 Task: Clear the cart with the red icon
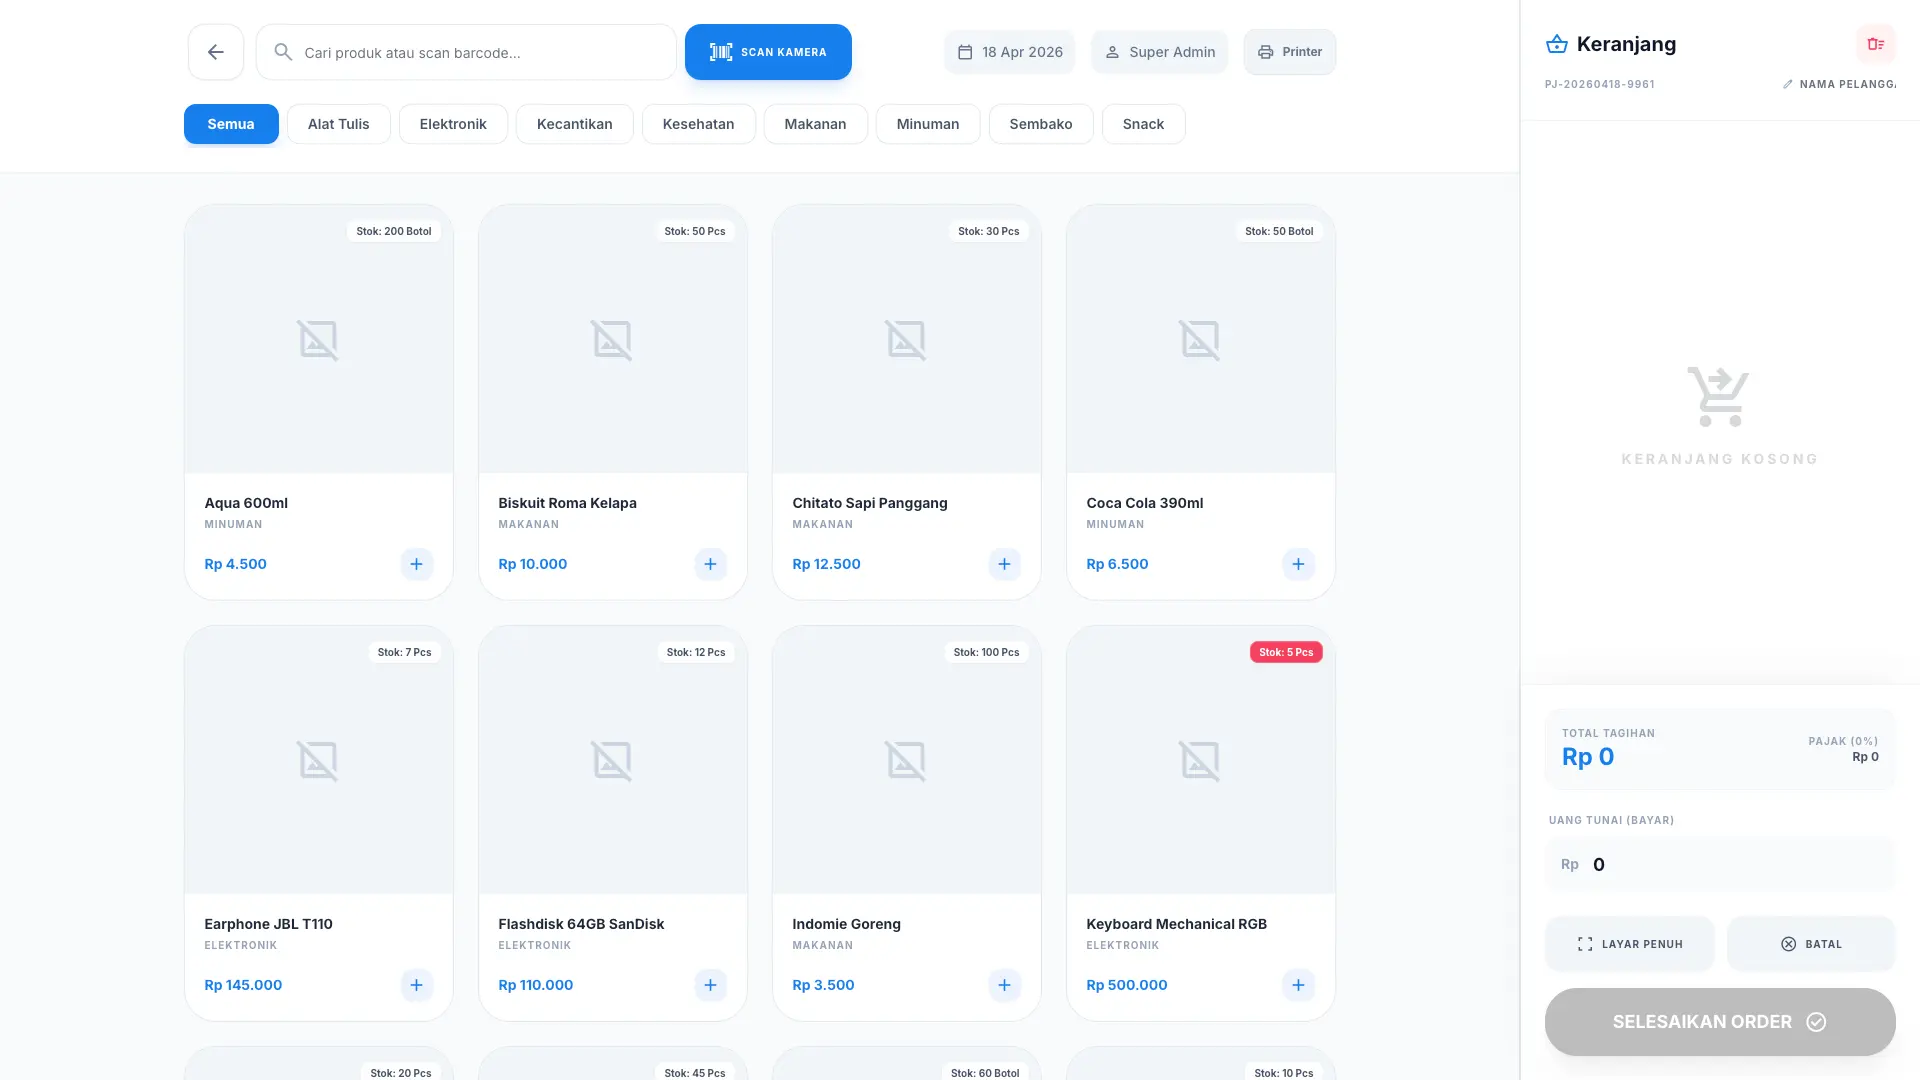pos(1875,44)
